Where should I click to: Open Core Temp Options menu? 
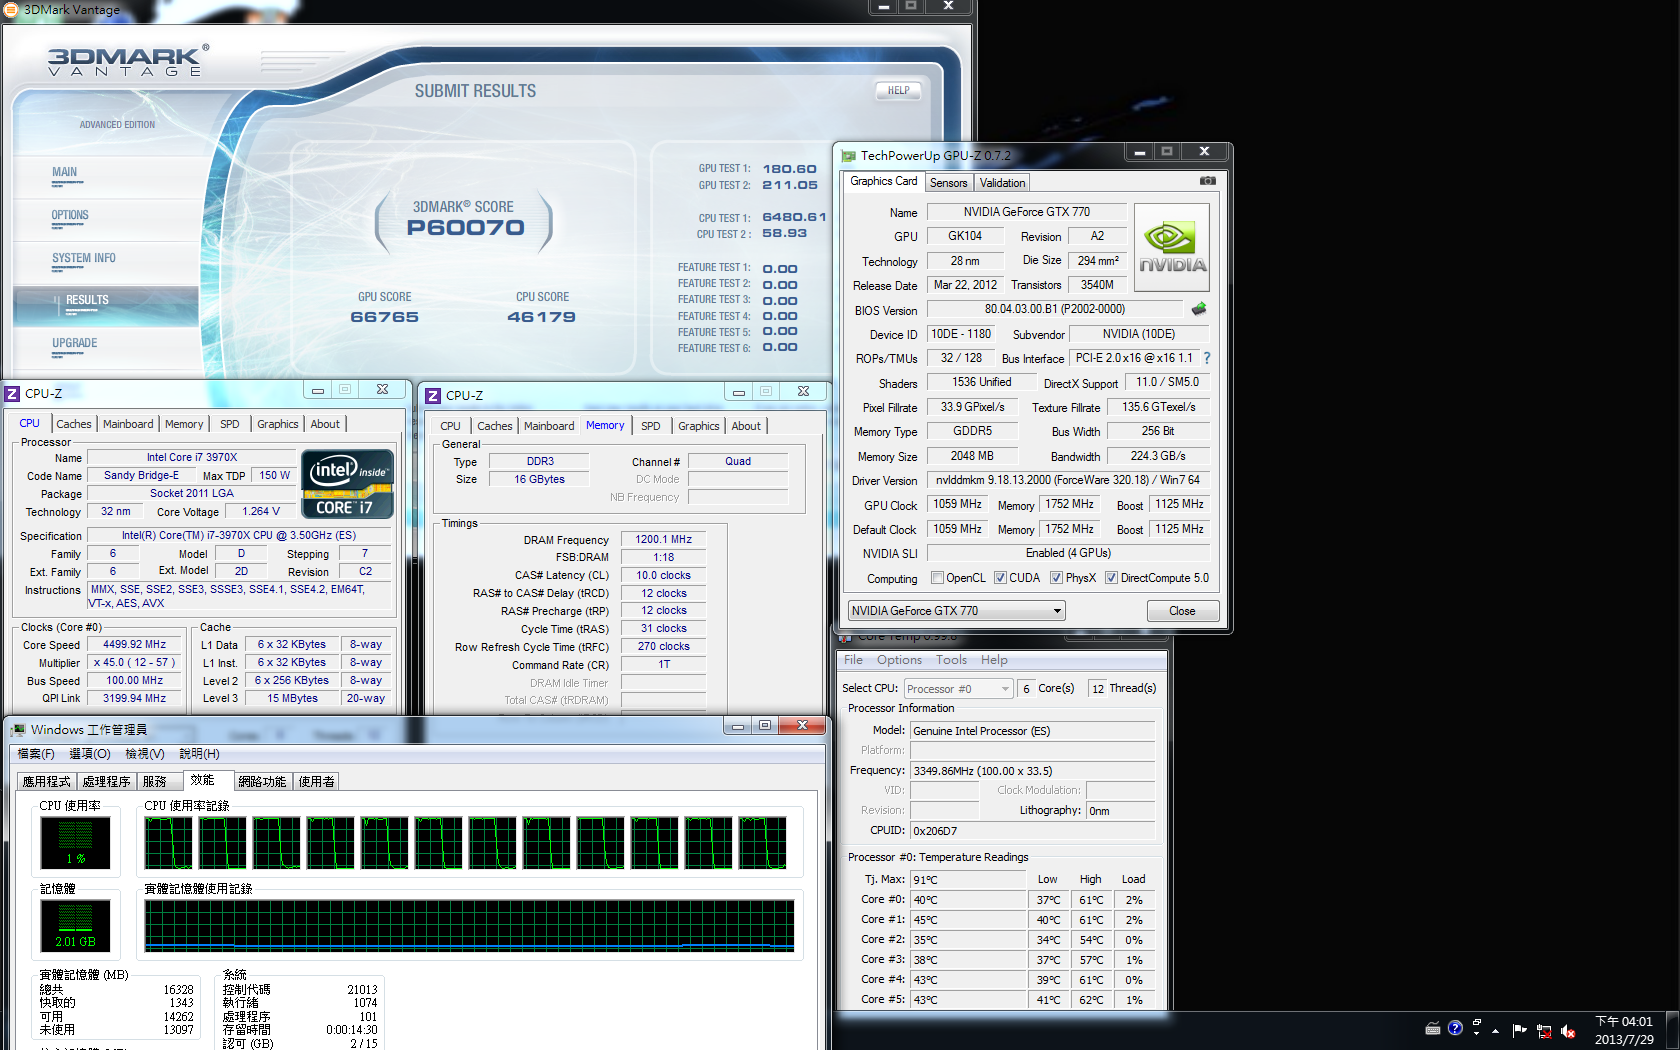[899, 660]
